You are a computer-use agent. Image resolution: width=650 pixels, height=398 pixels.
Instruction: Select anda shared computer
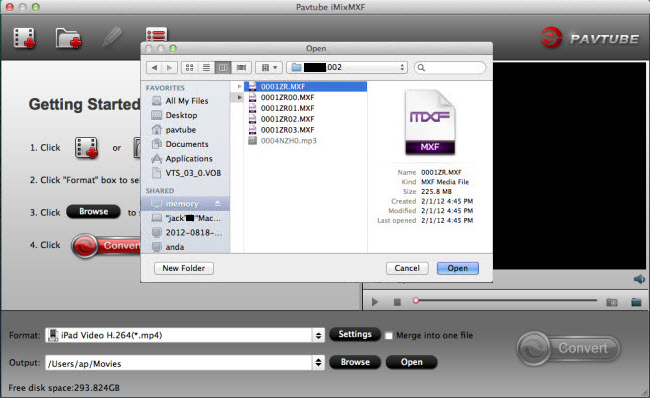pyautogui.click(x=168, y=247)
